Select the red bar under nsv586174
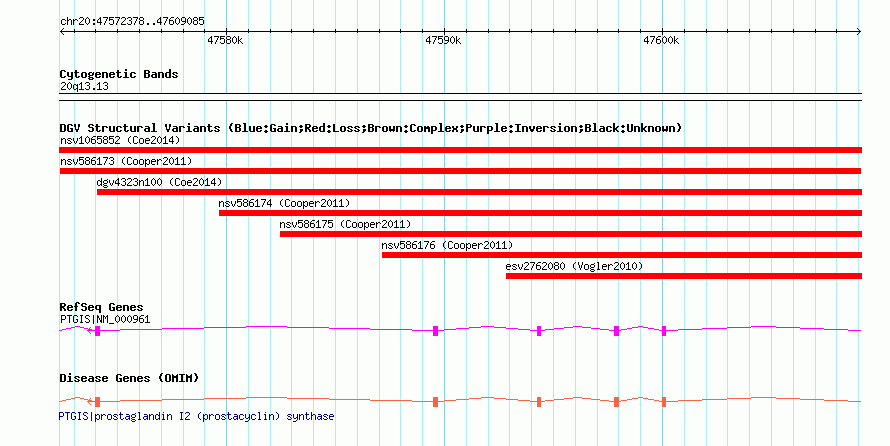 pos(540,213)
